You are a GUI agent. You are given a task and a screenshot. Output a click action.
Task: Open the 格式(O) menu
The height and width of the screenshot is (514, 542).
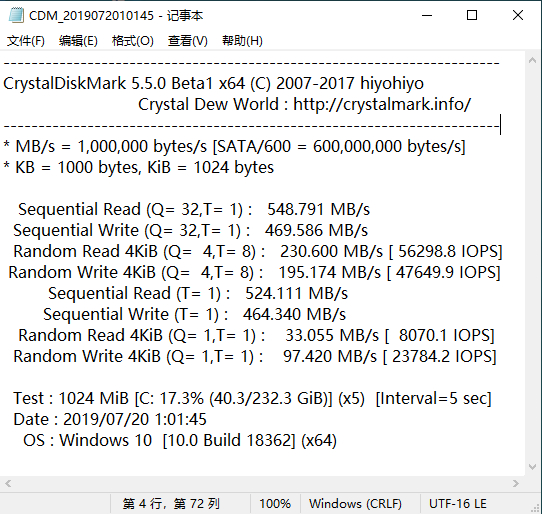point(132,41)
